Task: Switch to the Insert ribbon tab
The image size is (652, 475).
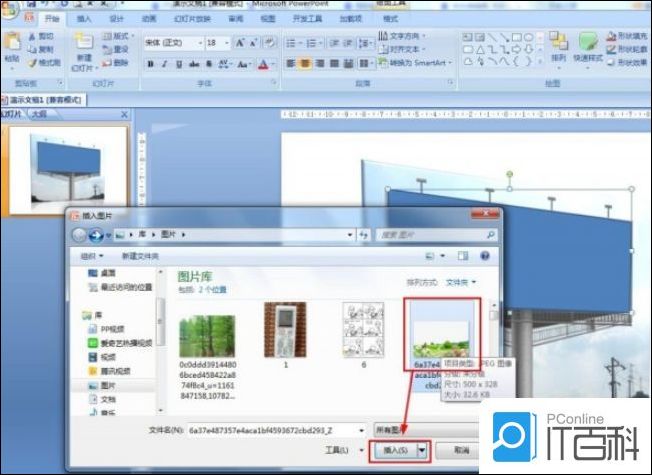Action: 84,19
